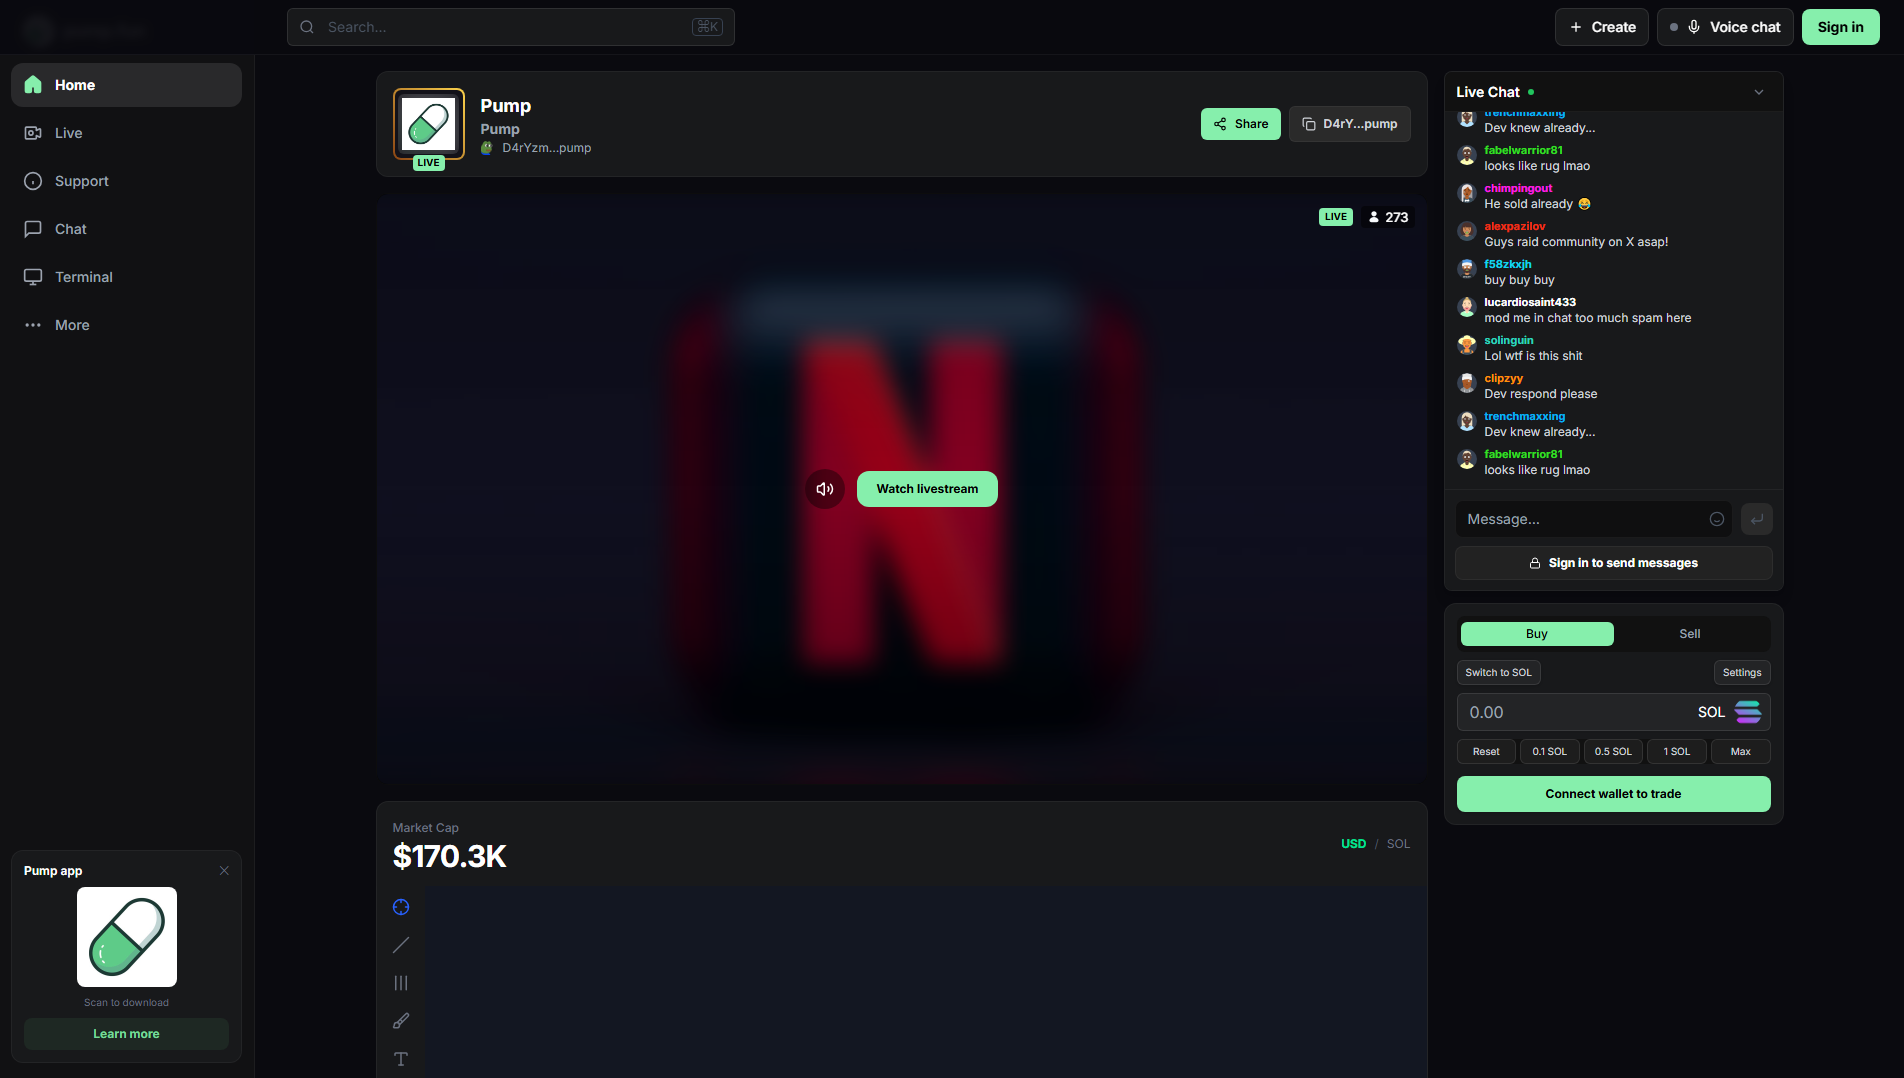This screenshot has width=1904, height=1078.
Task: Open Support from the sidebar
Action: pyautogui.click(x=126, y=181)
